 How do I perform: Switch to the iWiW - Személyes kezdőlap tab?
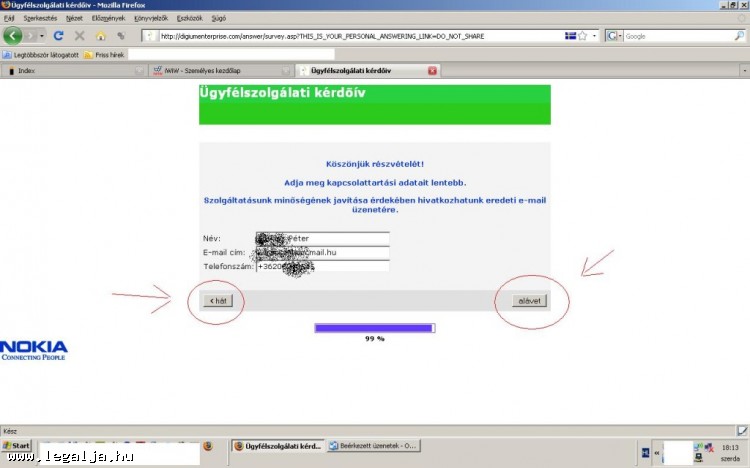(220, 71)
